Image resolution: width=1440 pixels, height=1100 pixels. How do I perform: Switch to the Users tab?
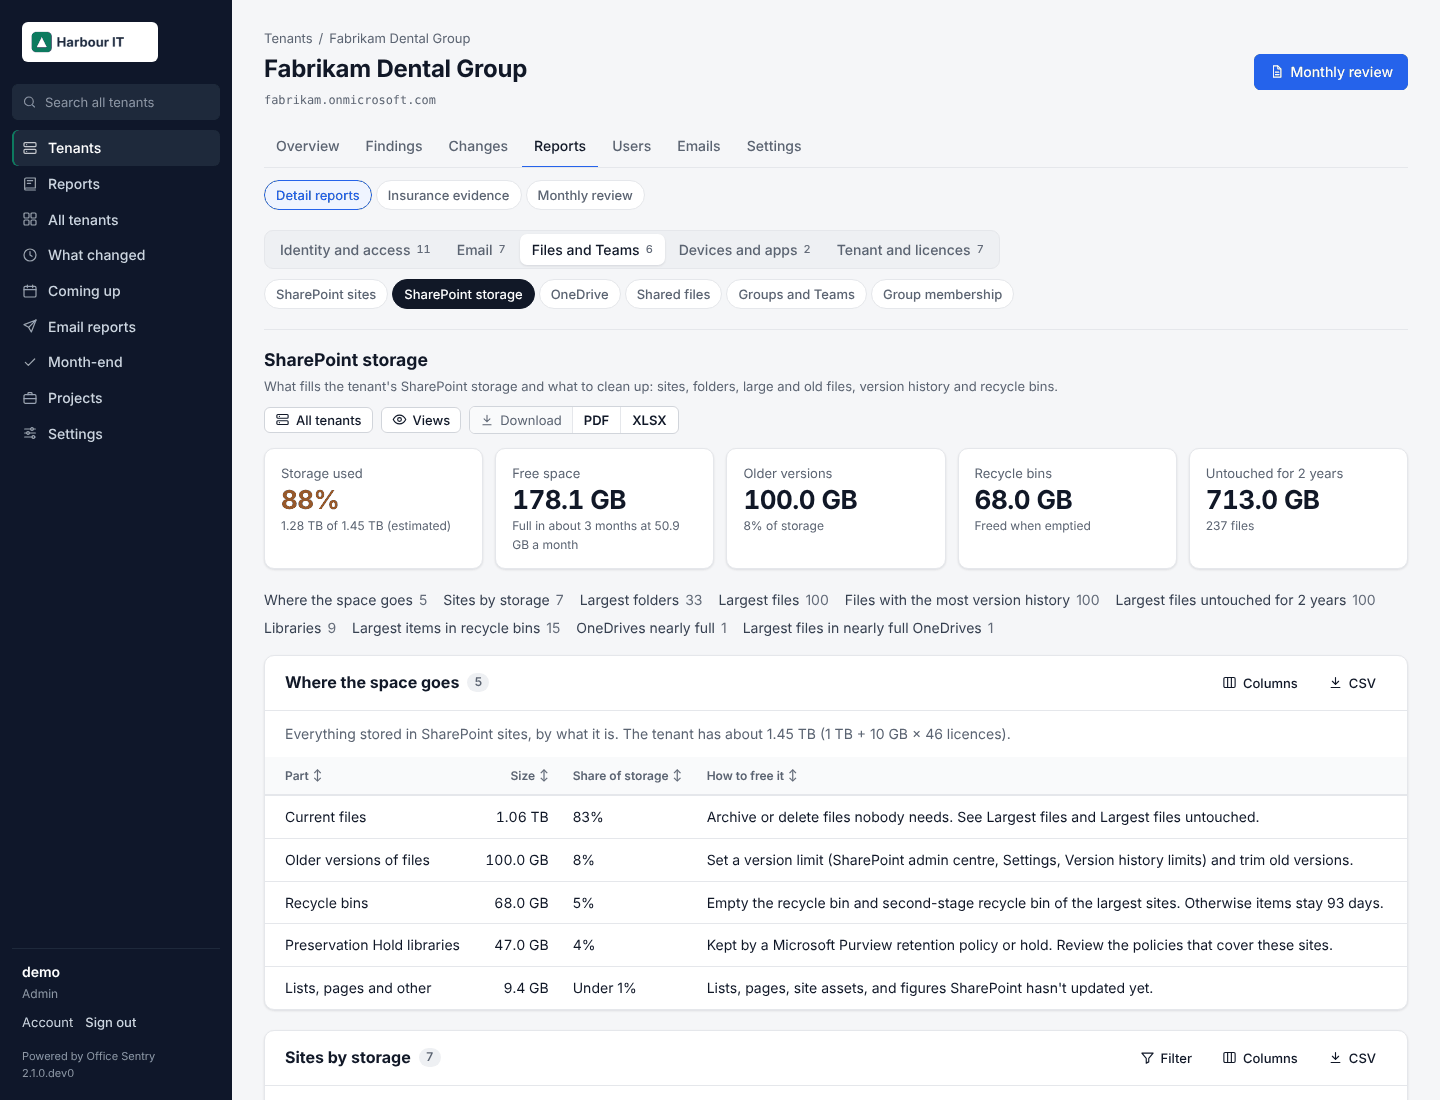click(x=632, y=146)
